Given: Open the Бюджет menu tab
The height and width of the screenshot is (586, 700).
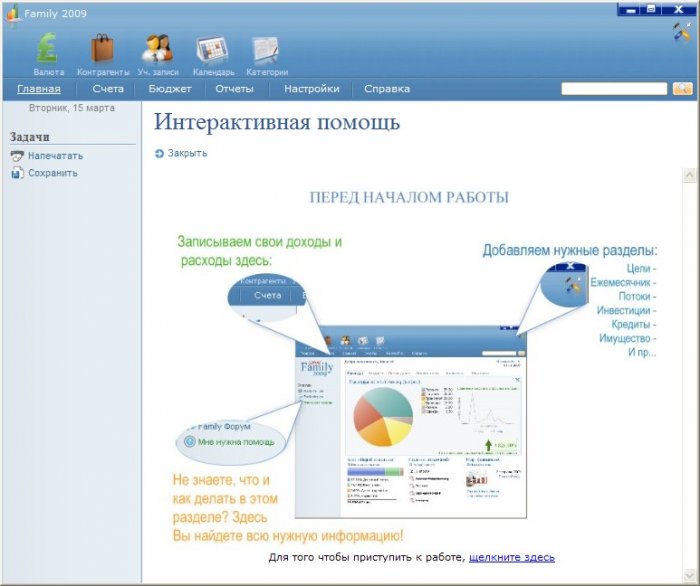Looking at the screenshot, I should click(x=170, y=89).
